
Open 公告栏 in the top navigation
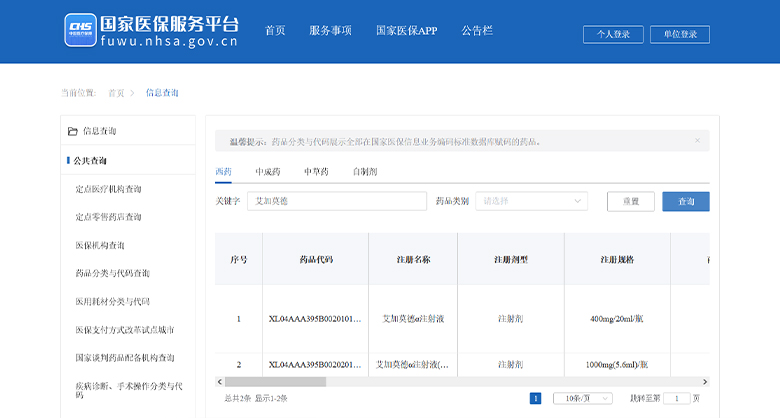477,31
